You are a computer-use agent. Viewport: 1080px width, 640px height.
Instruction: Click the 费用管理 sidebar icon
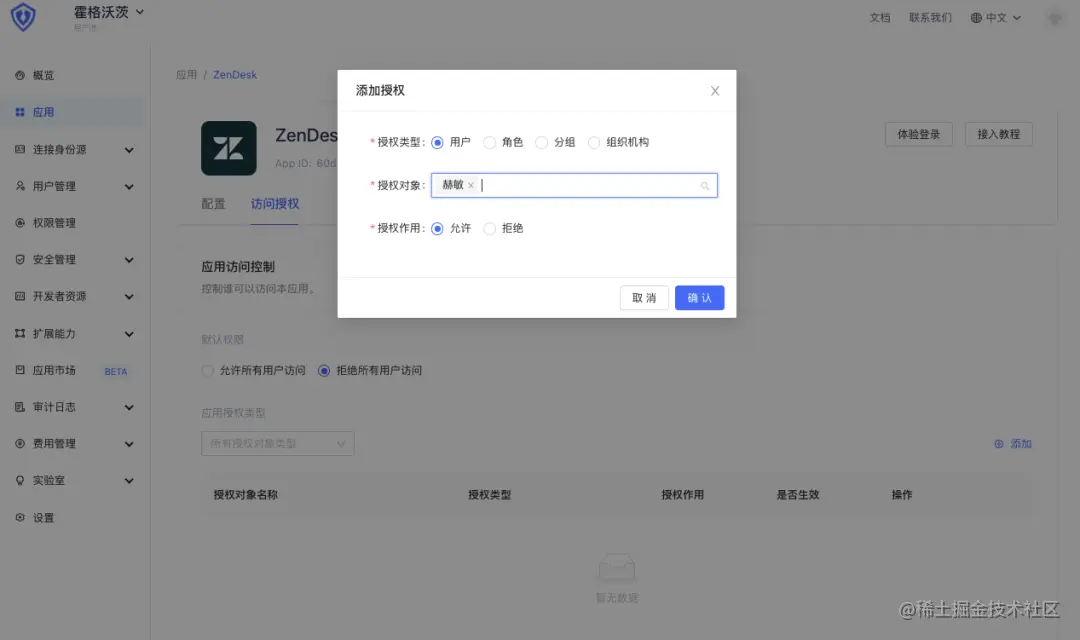[20, 444]
